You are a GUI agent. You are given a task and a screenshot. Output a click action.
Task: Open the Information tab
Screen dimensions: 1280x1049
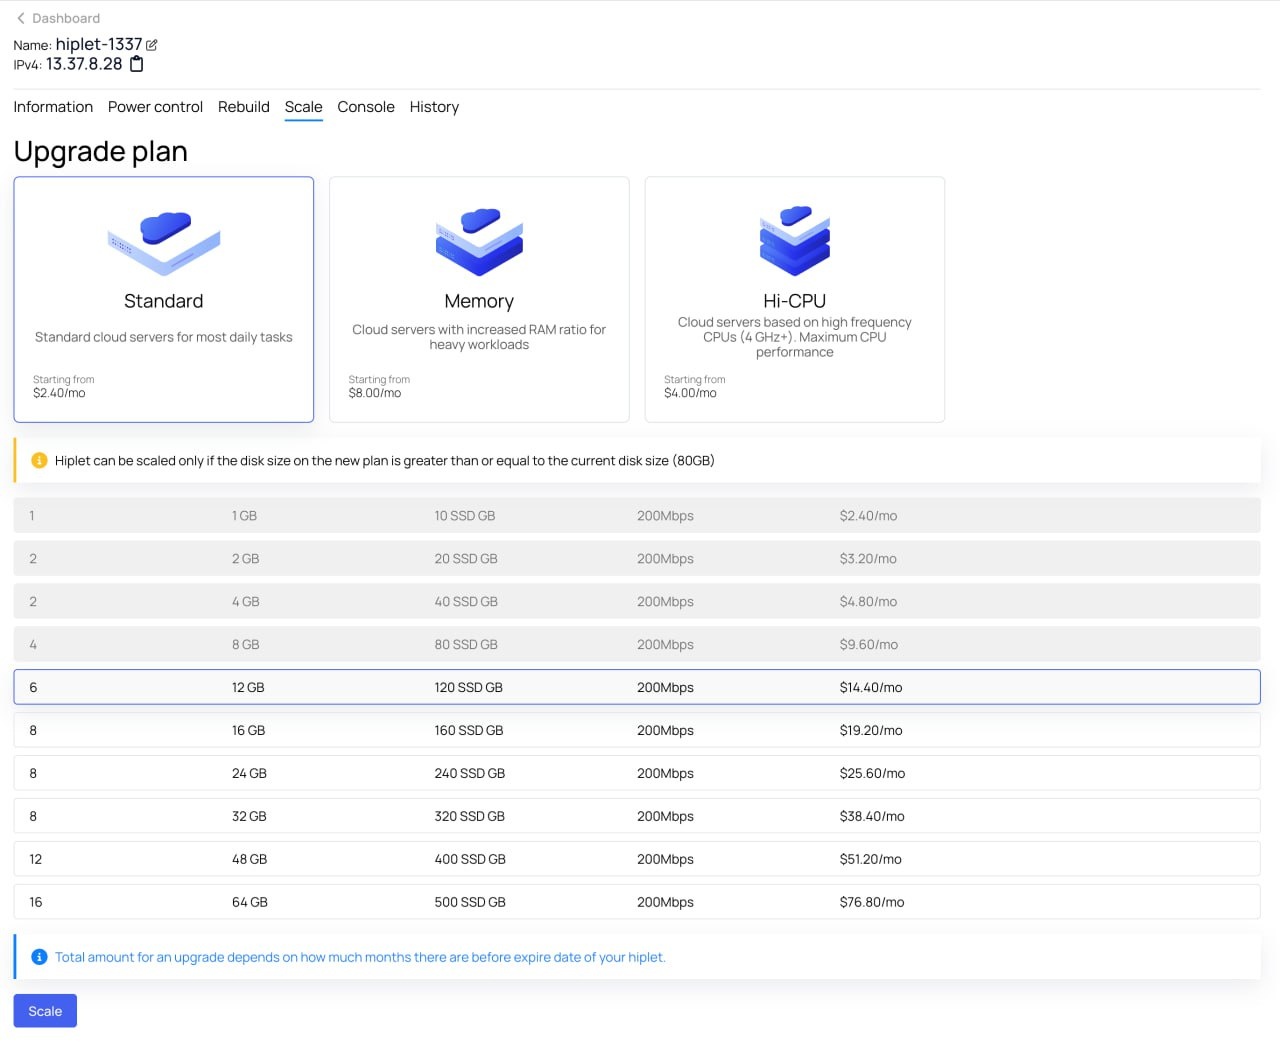(53, 107)
